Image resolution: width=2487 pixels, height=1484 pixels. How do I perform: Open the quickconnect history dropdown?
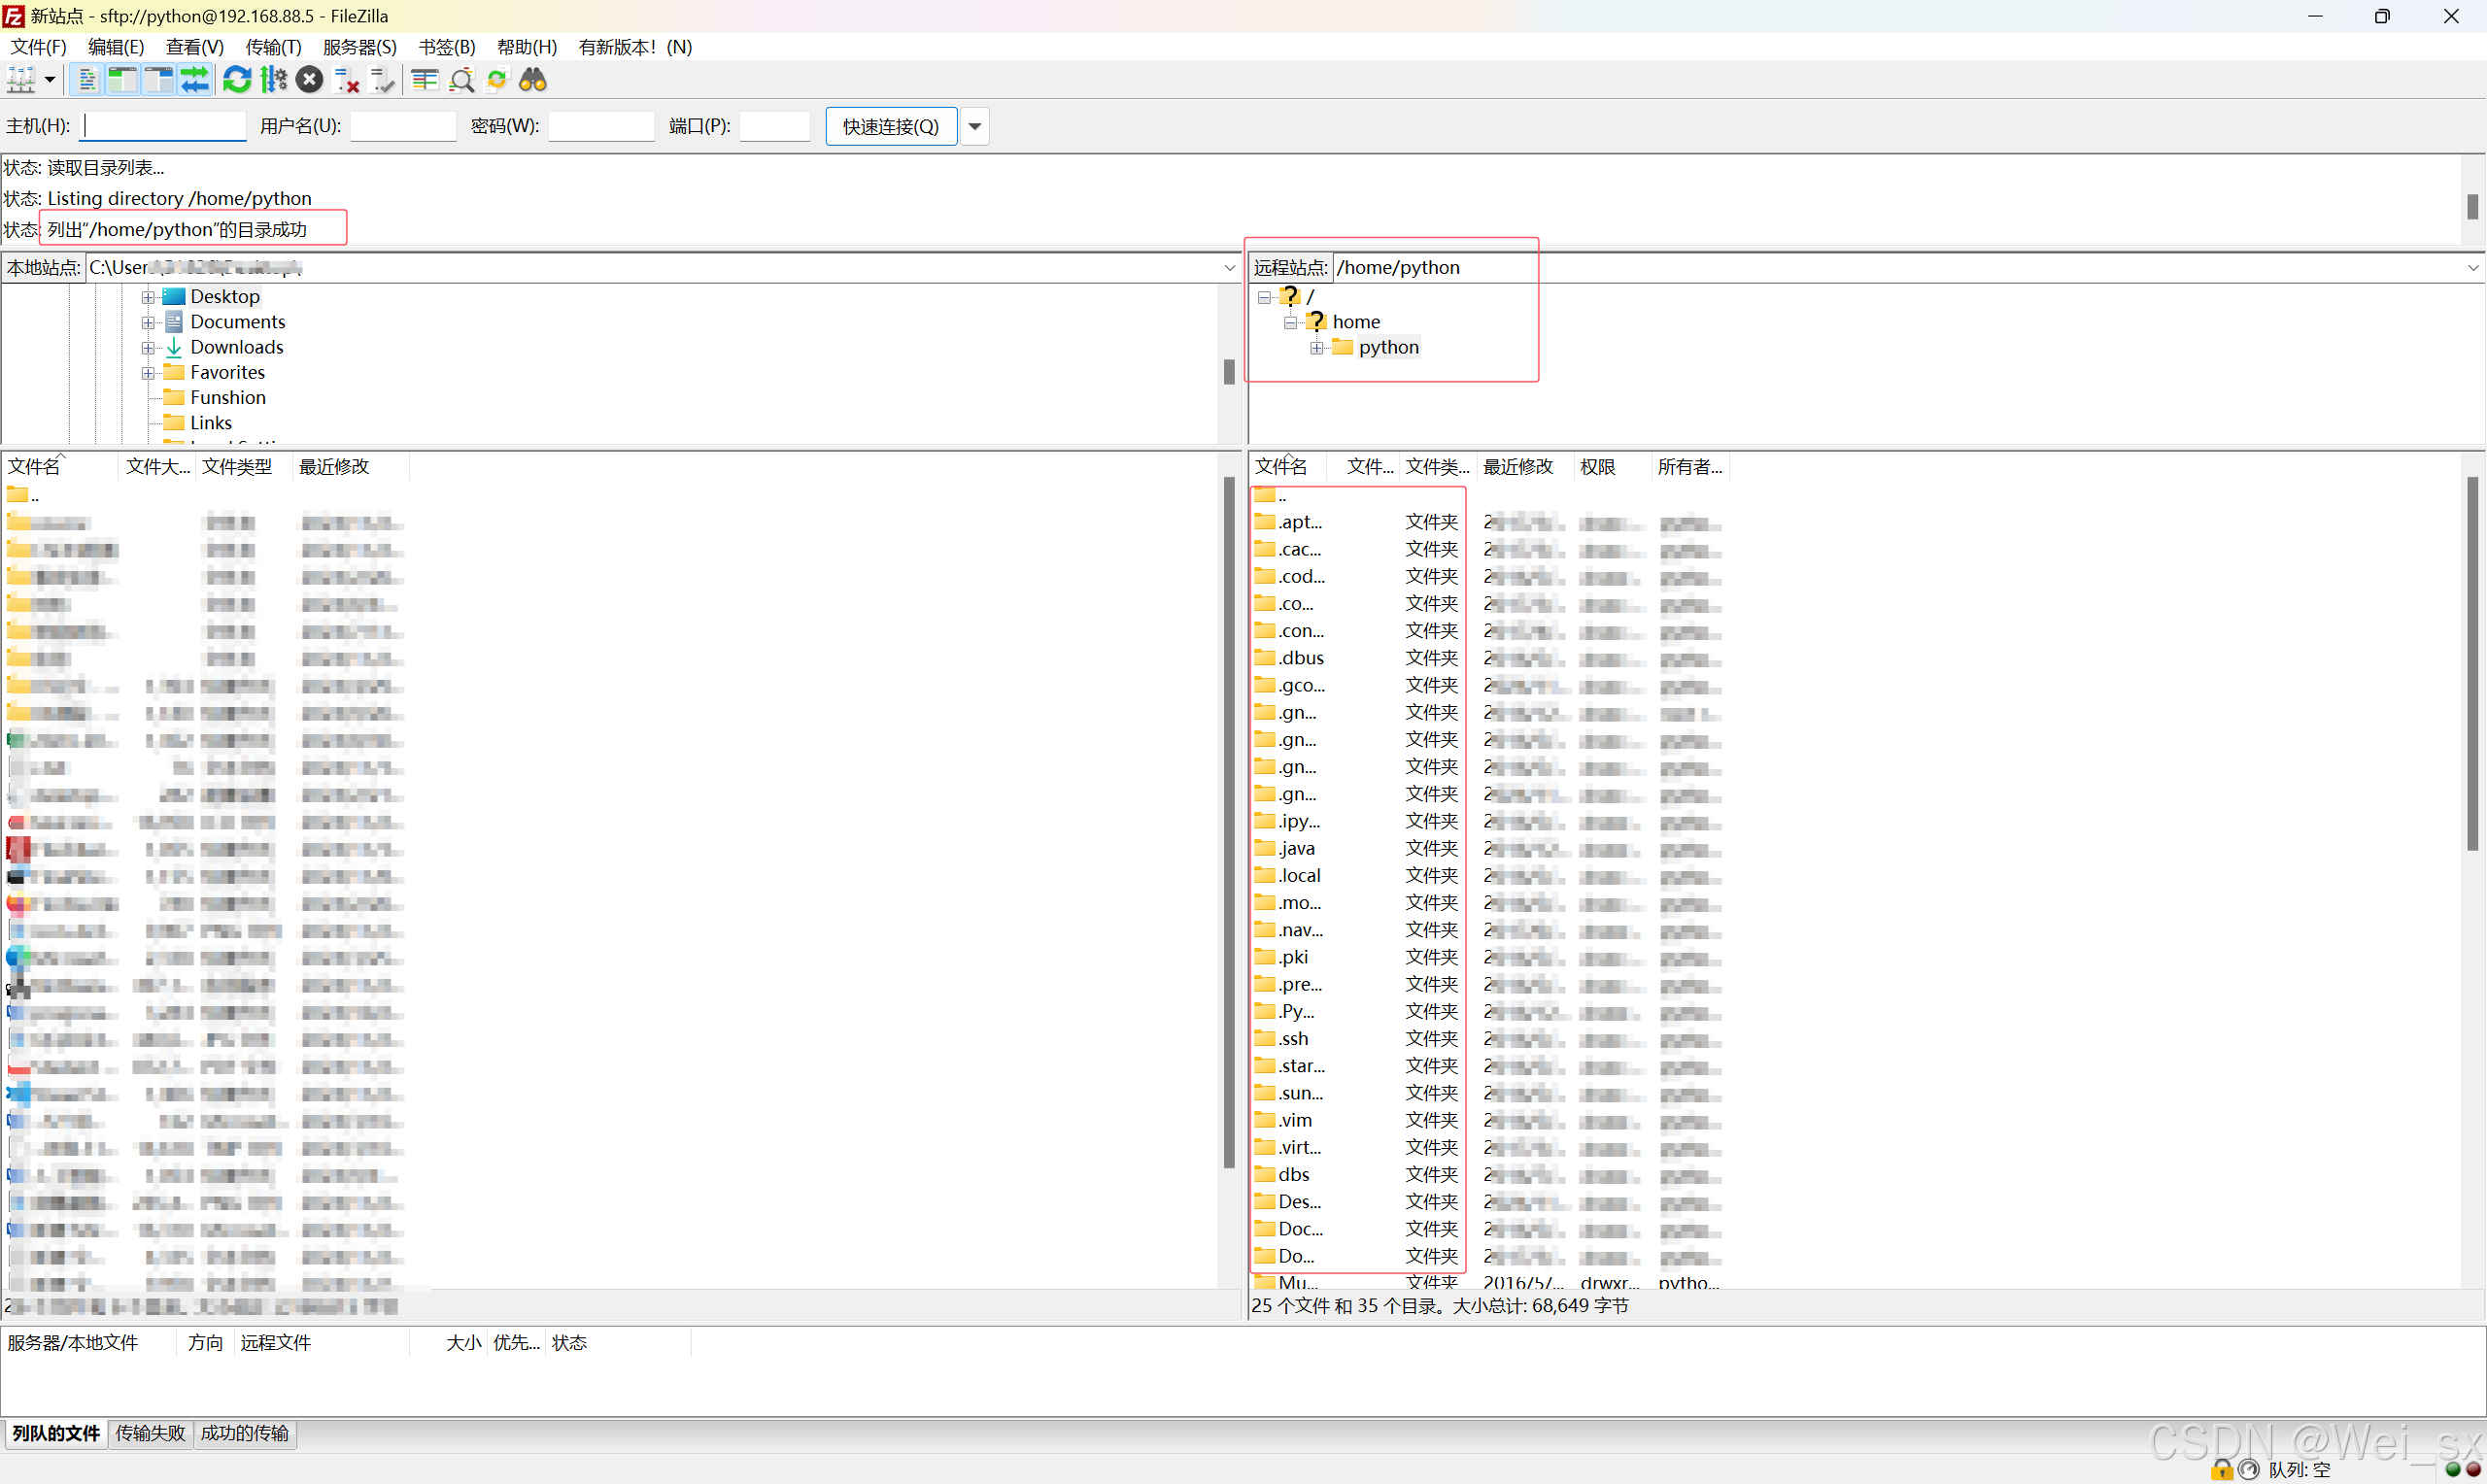974,126
